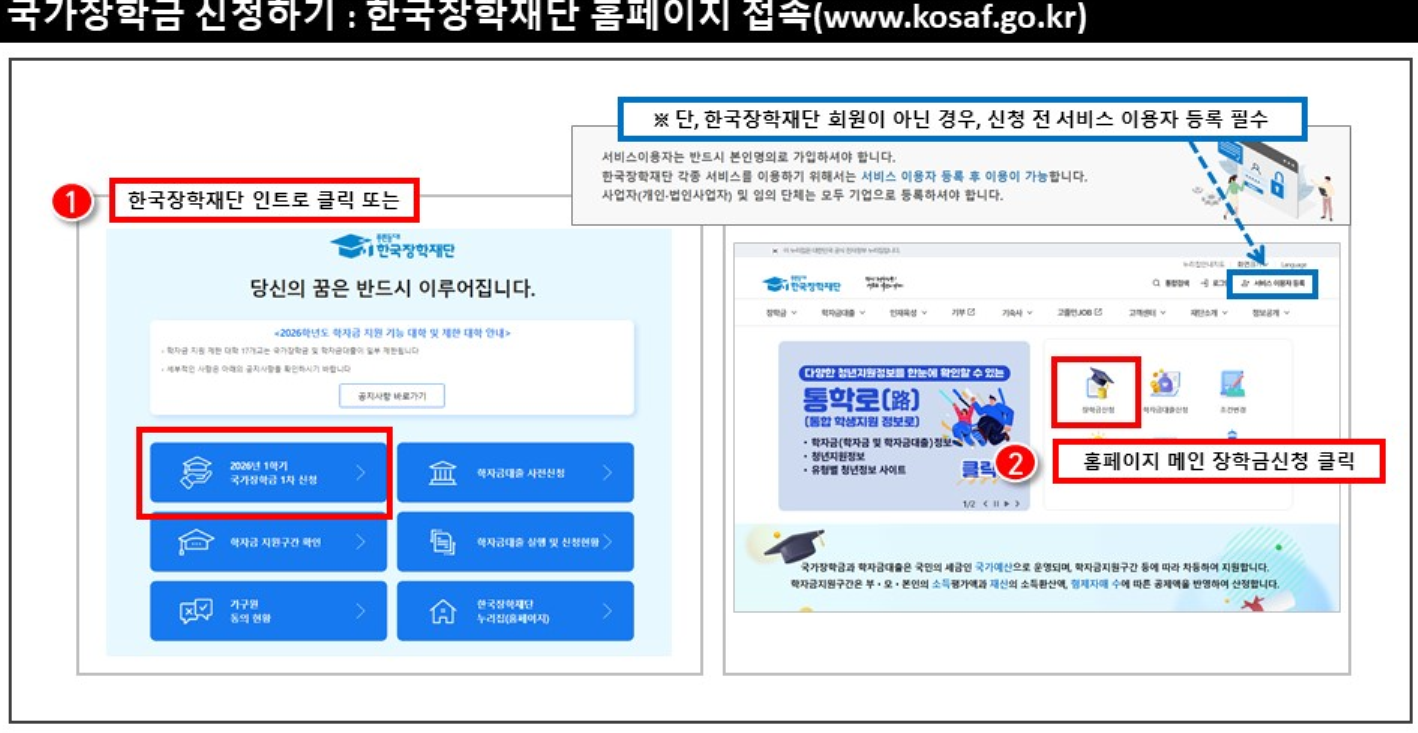The height and width of the screenshot is (733, 1418).
Task: Click the 국가예산 highlighted text
Action: (996, 566)
